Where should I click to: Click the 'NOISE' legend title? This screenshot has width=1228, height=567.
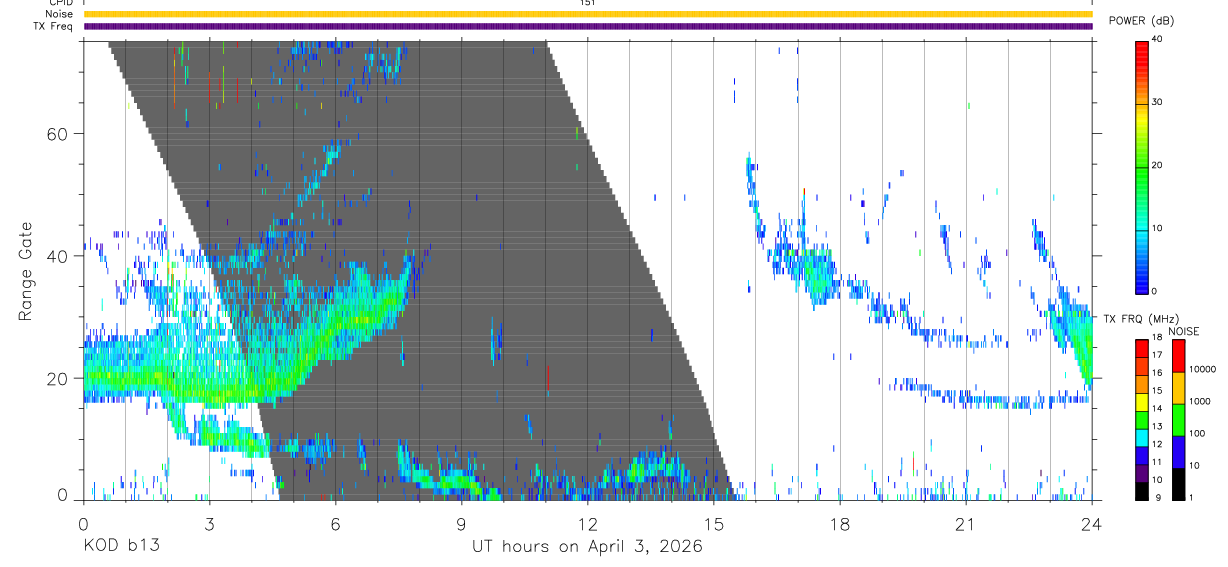(x=1184, y=331)
